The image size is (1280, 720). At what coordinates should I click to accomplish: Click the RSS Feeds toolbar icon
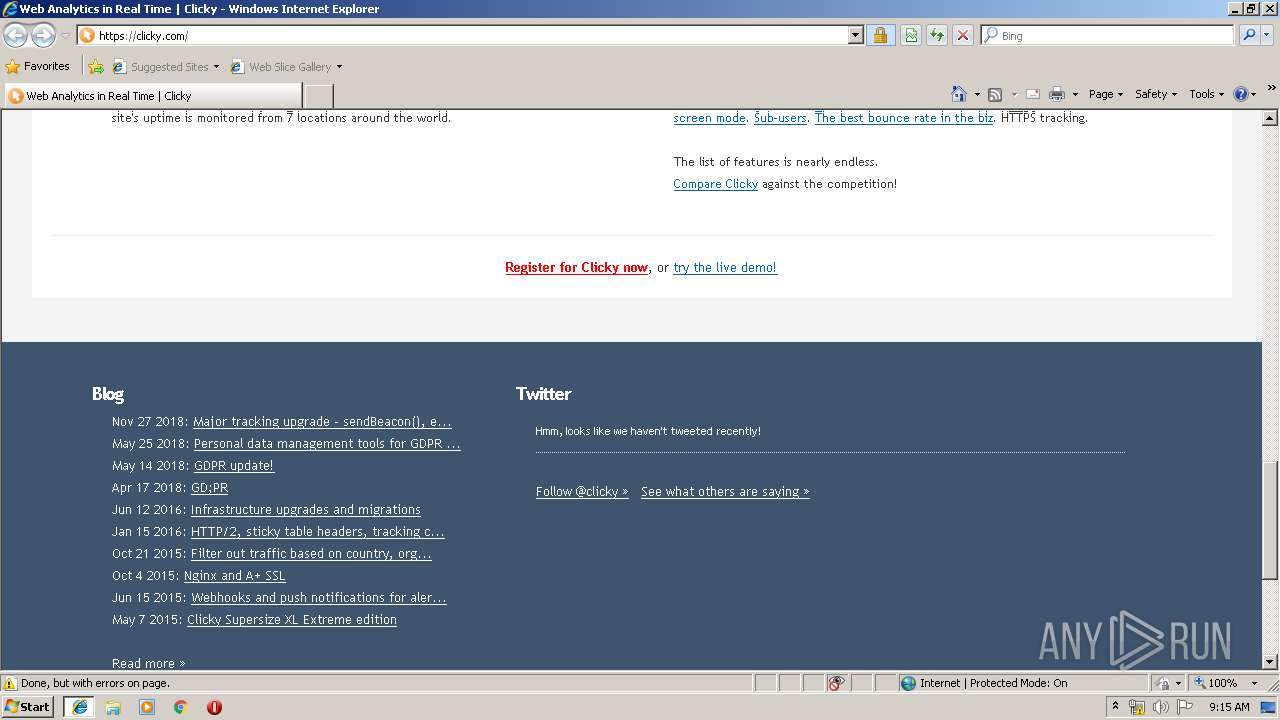[x=995, y=94]
